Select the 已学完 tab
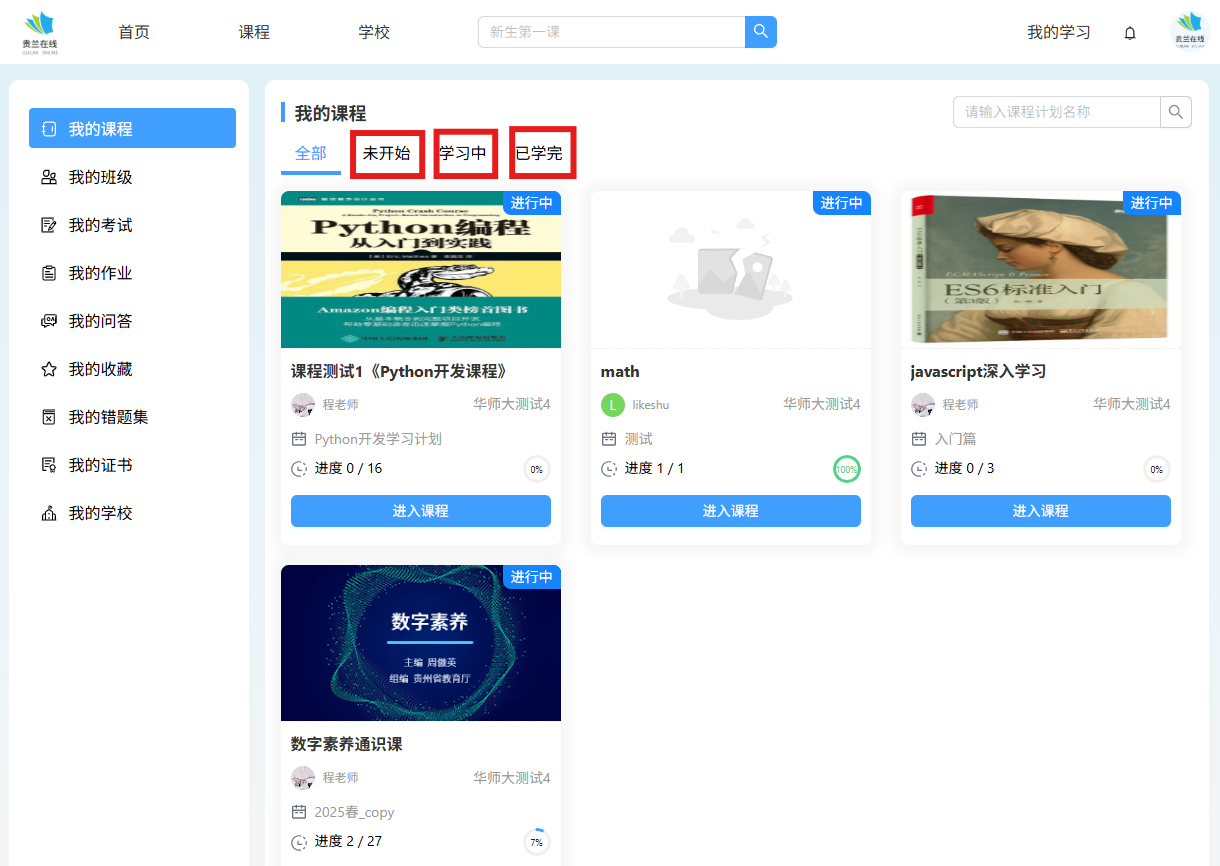The height and width of the screenshot is (866, 1220). [541, 154]
